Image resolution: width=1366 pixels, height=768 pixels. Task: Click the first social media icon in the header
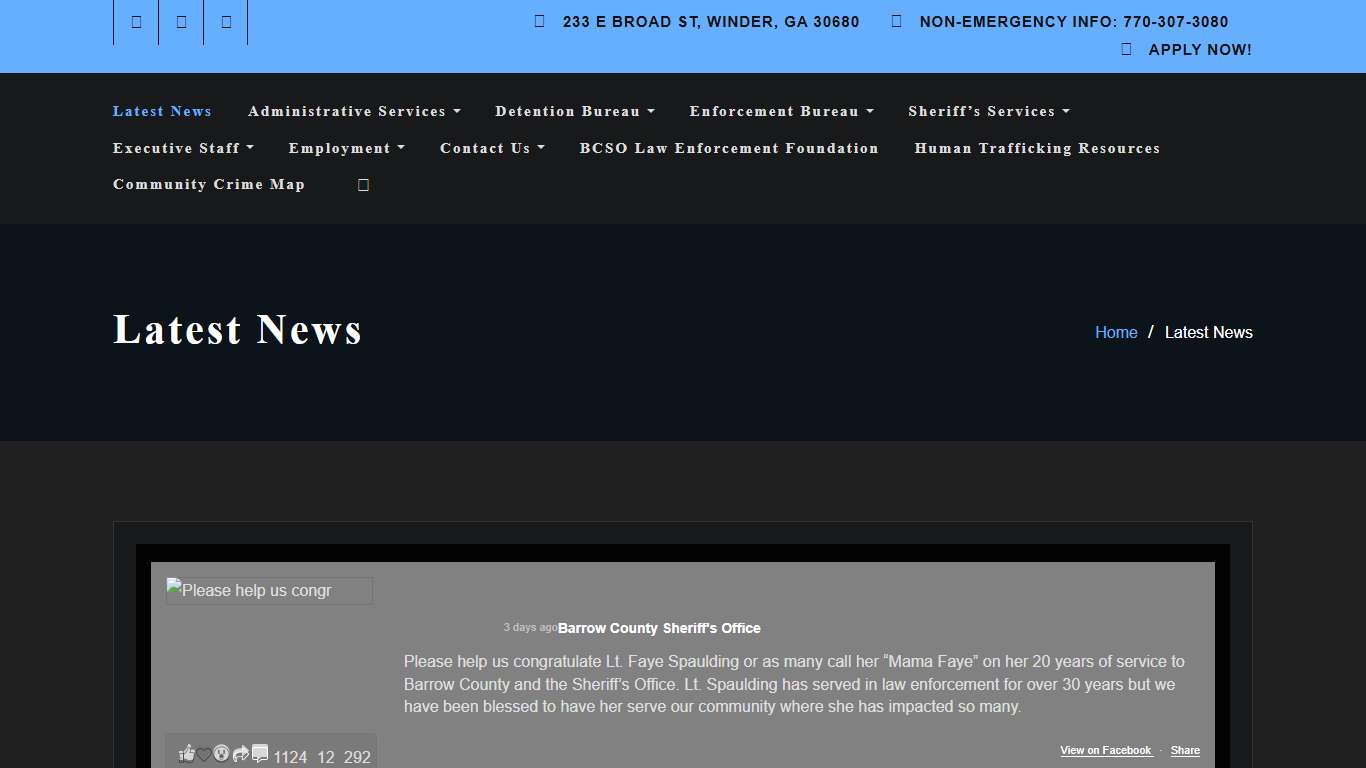coord(135,21)
